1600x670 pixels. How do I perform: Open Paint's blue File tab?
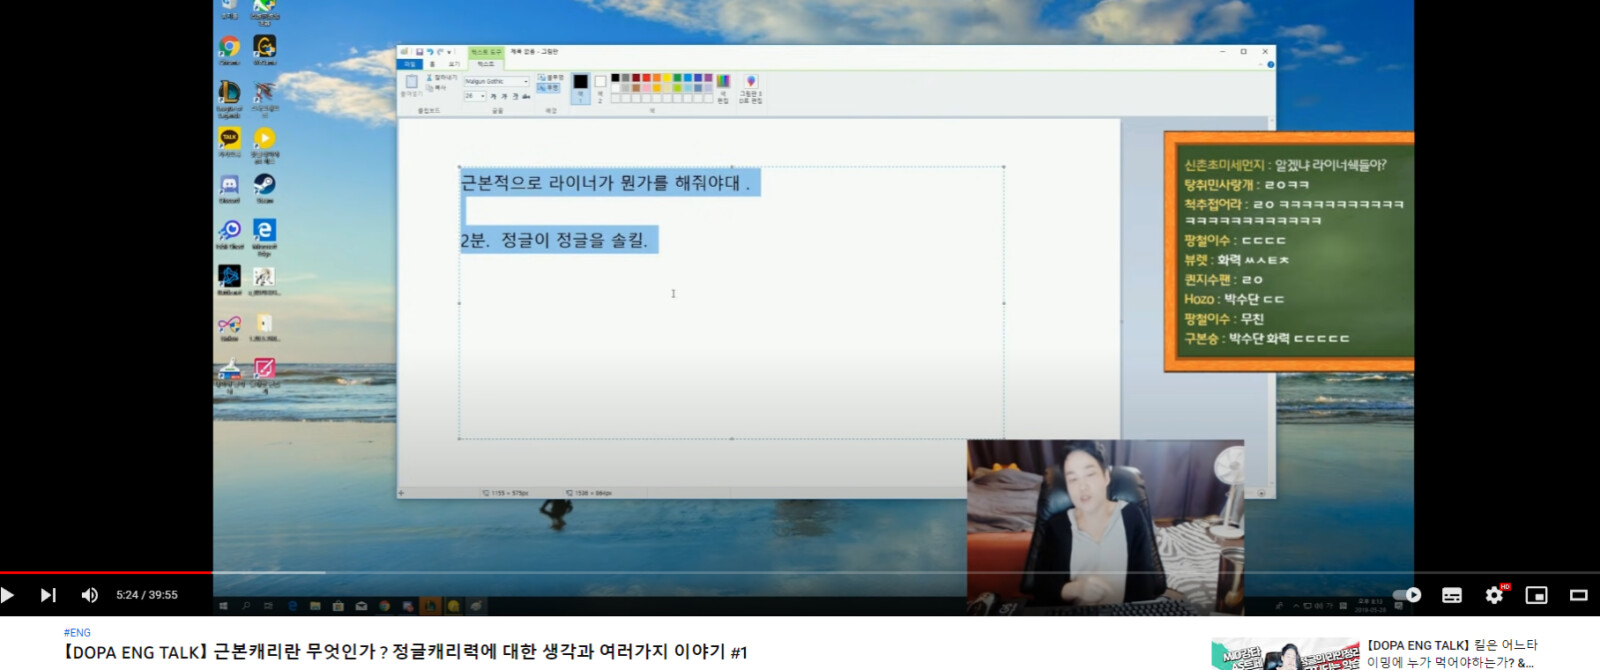(409, 64)
